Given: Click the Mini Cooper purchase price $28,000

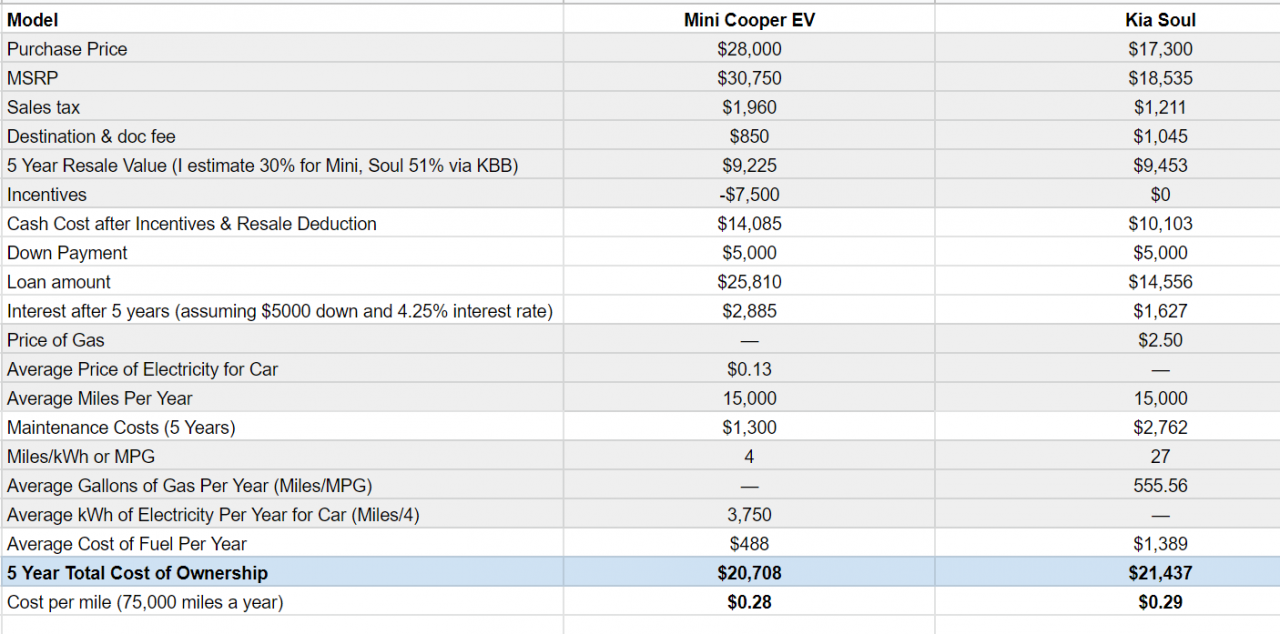Looking at the screenshot, I should [749, 49].
